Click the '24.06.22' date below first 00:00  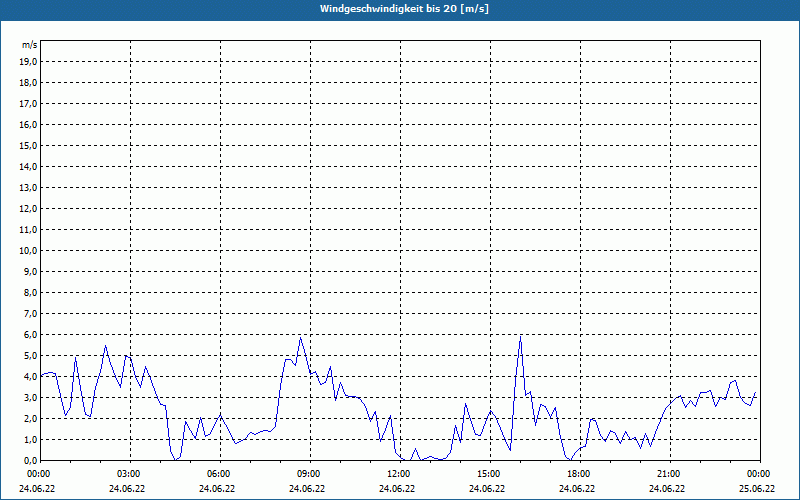pos(37,489)
